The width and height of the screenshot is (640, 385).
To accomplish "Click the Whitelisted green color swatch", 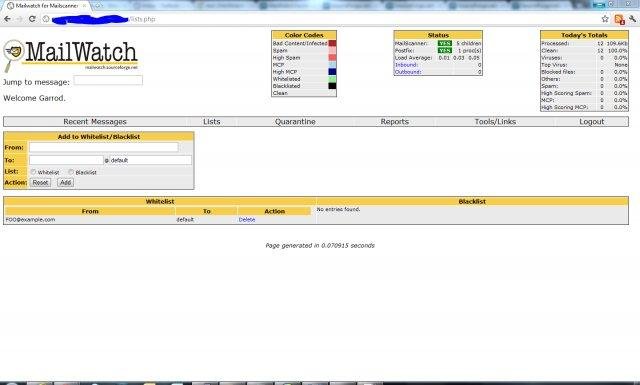I will coord(332,79).
